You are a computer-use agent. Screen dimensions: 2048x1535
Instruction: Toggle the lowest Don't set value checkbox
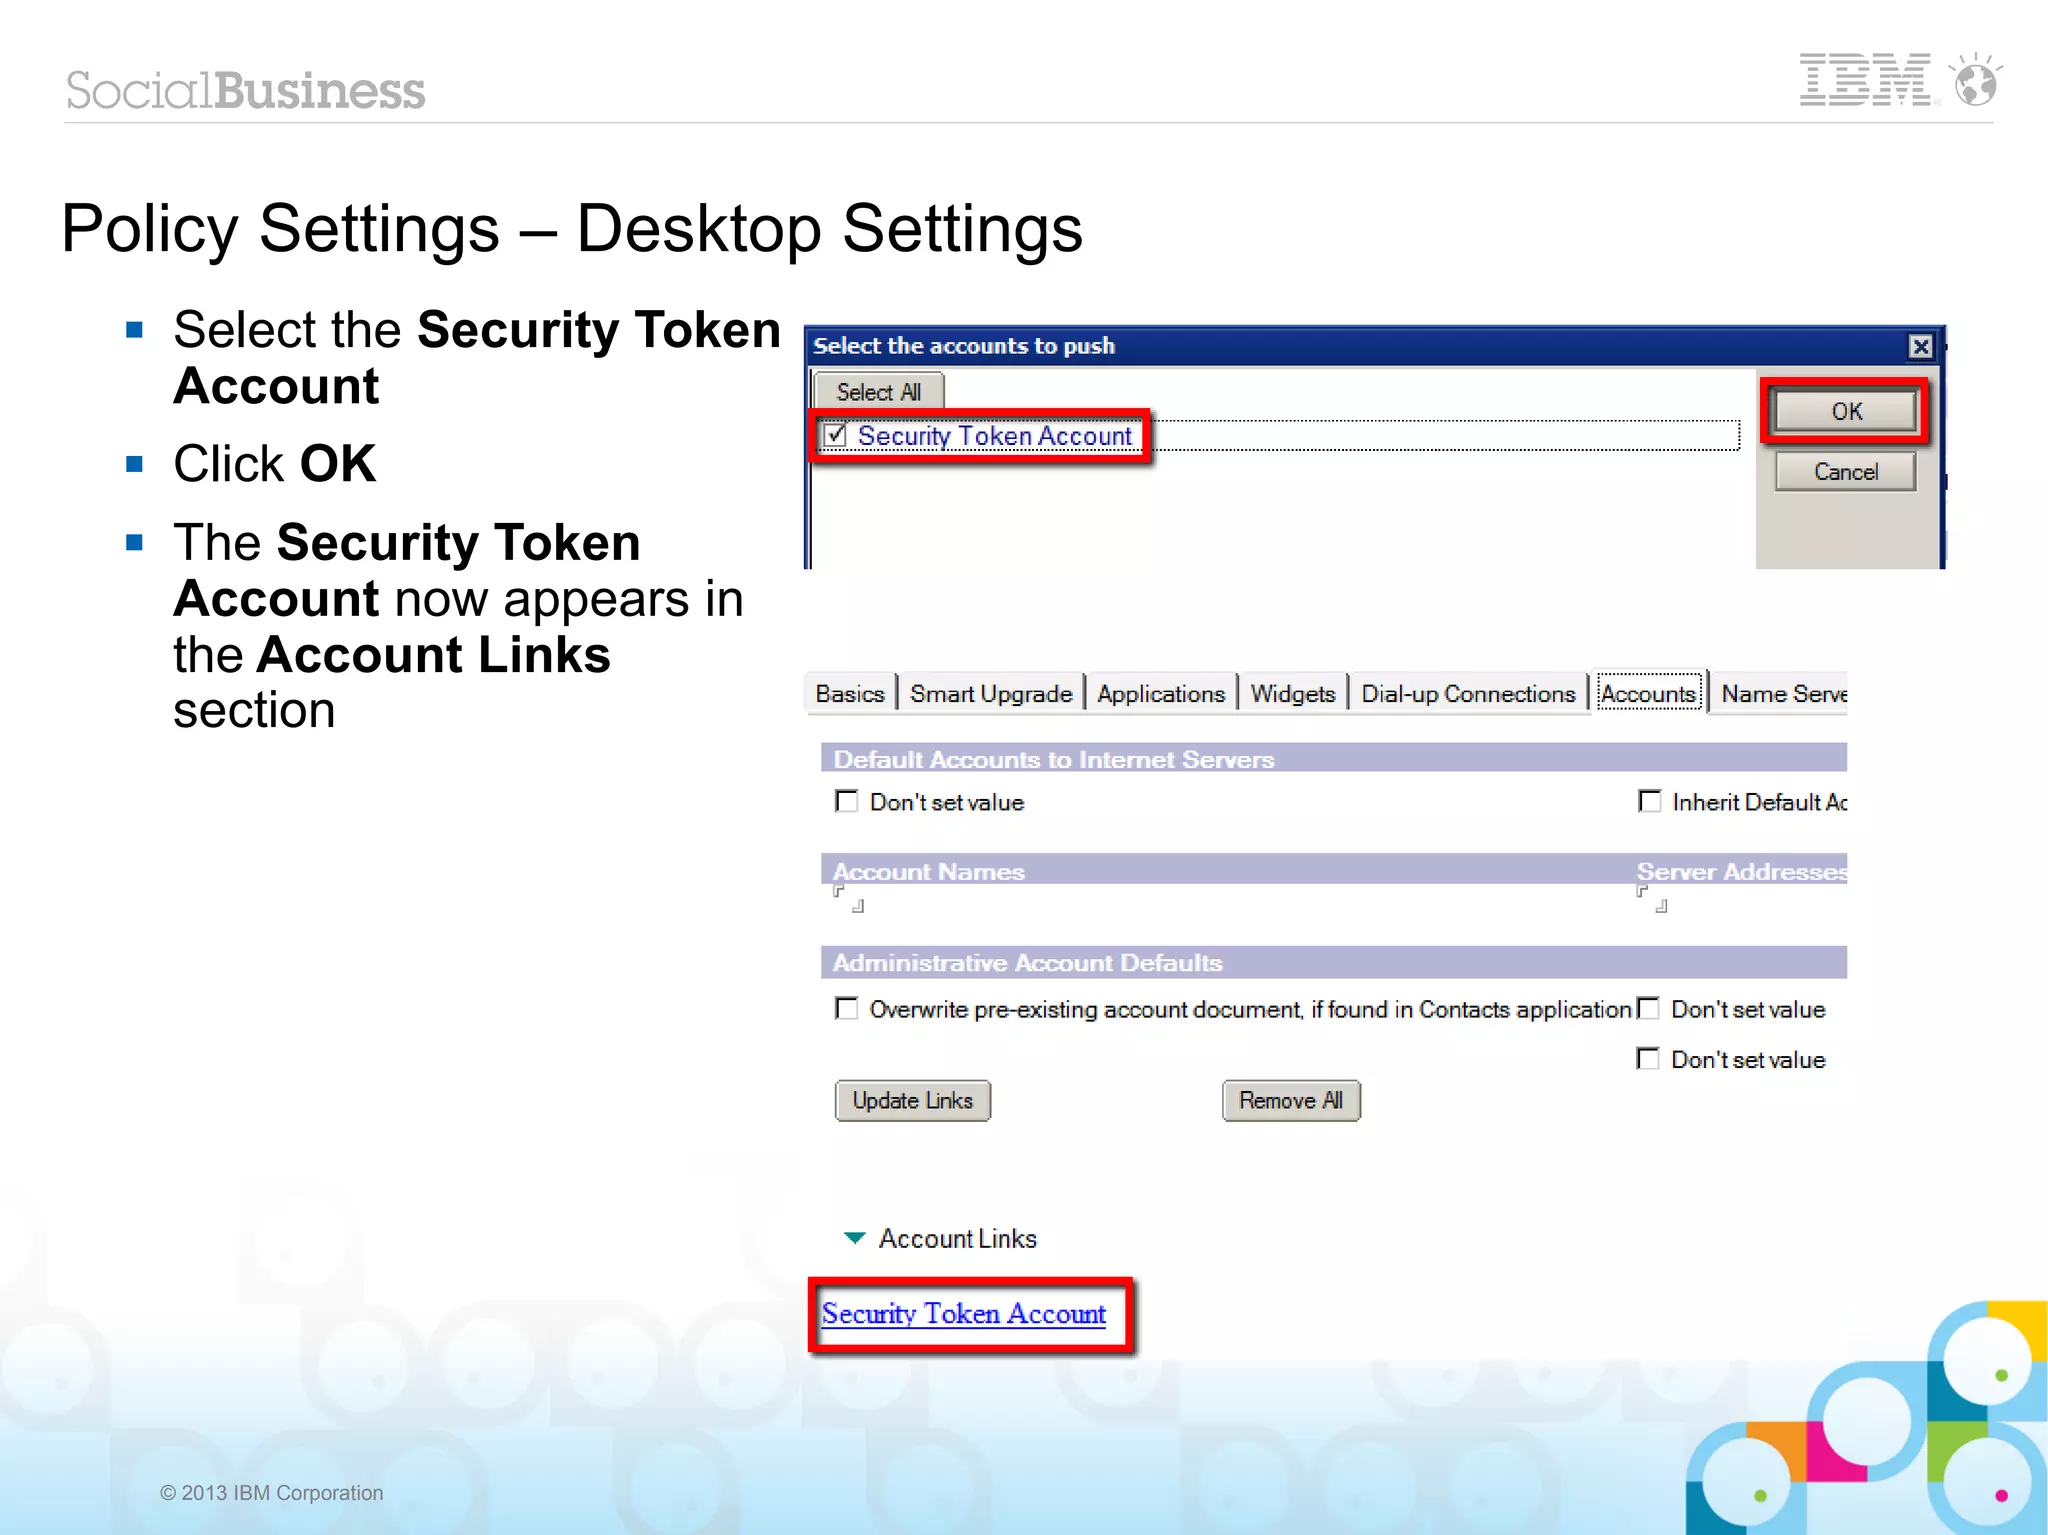click(x=1648, y=1059)
